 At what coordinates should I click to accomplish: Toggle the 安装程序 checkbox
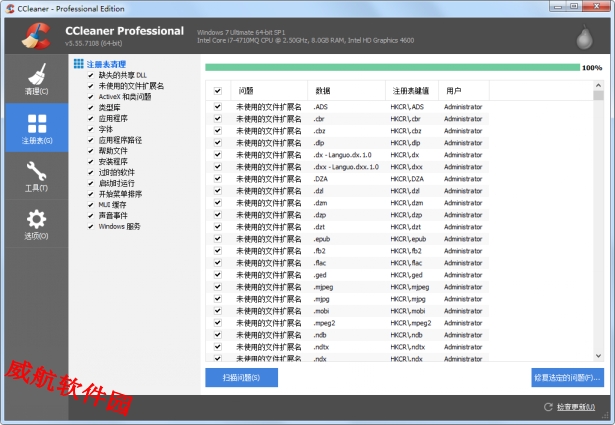pyautogui.click(x=91, y=162)
